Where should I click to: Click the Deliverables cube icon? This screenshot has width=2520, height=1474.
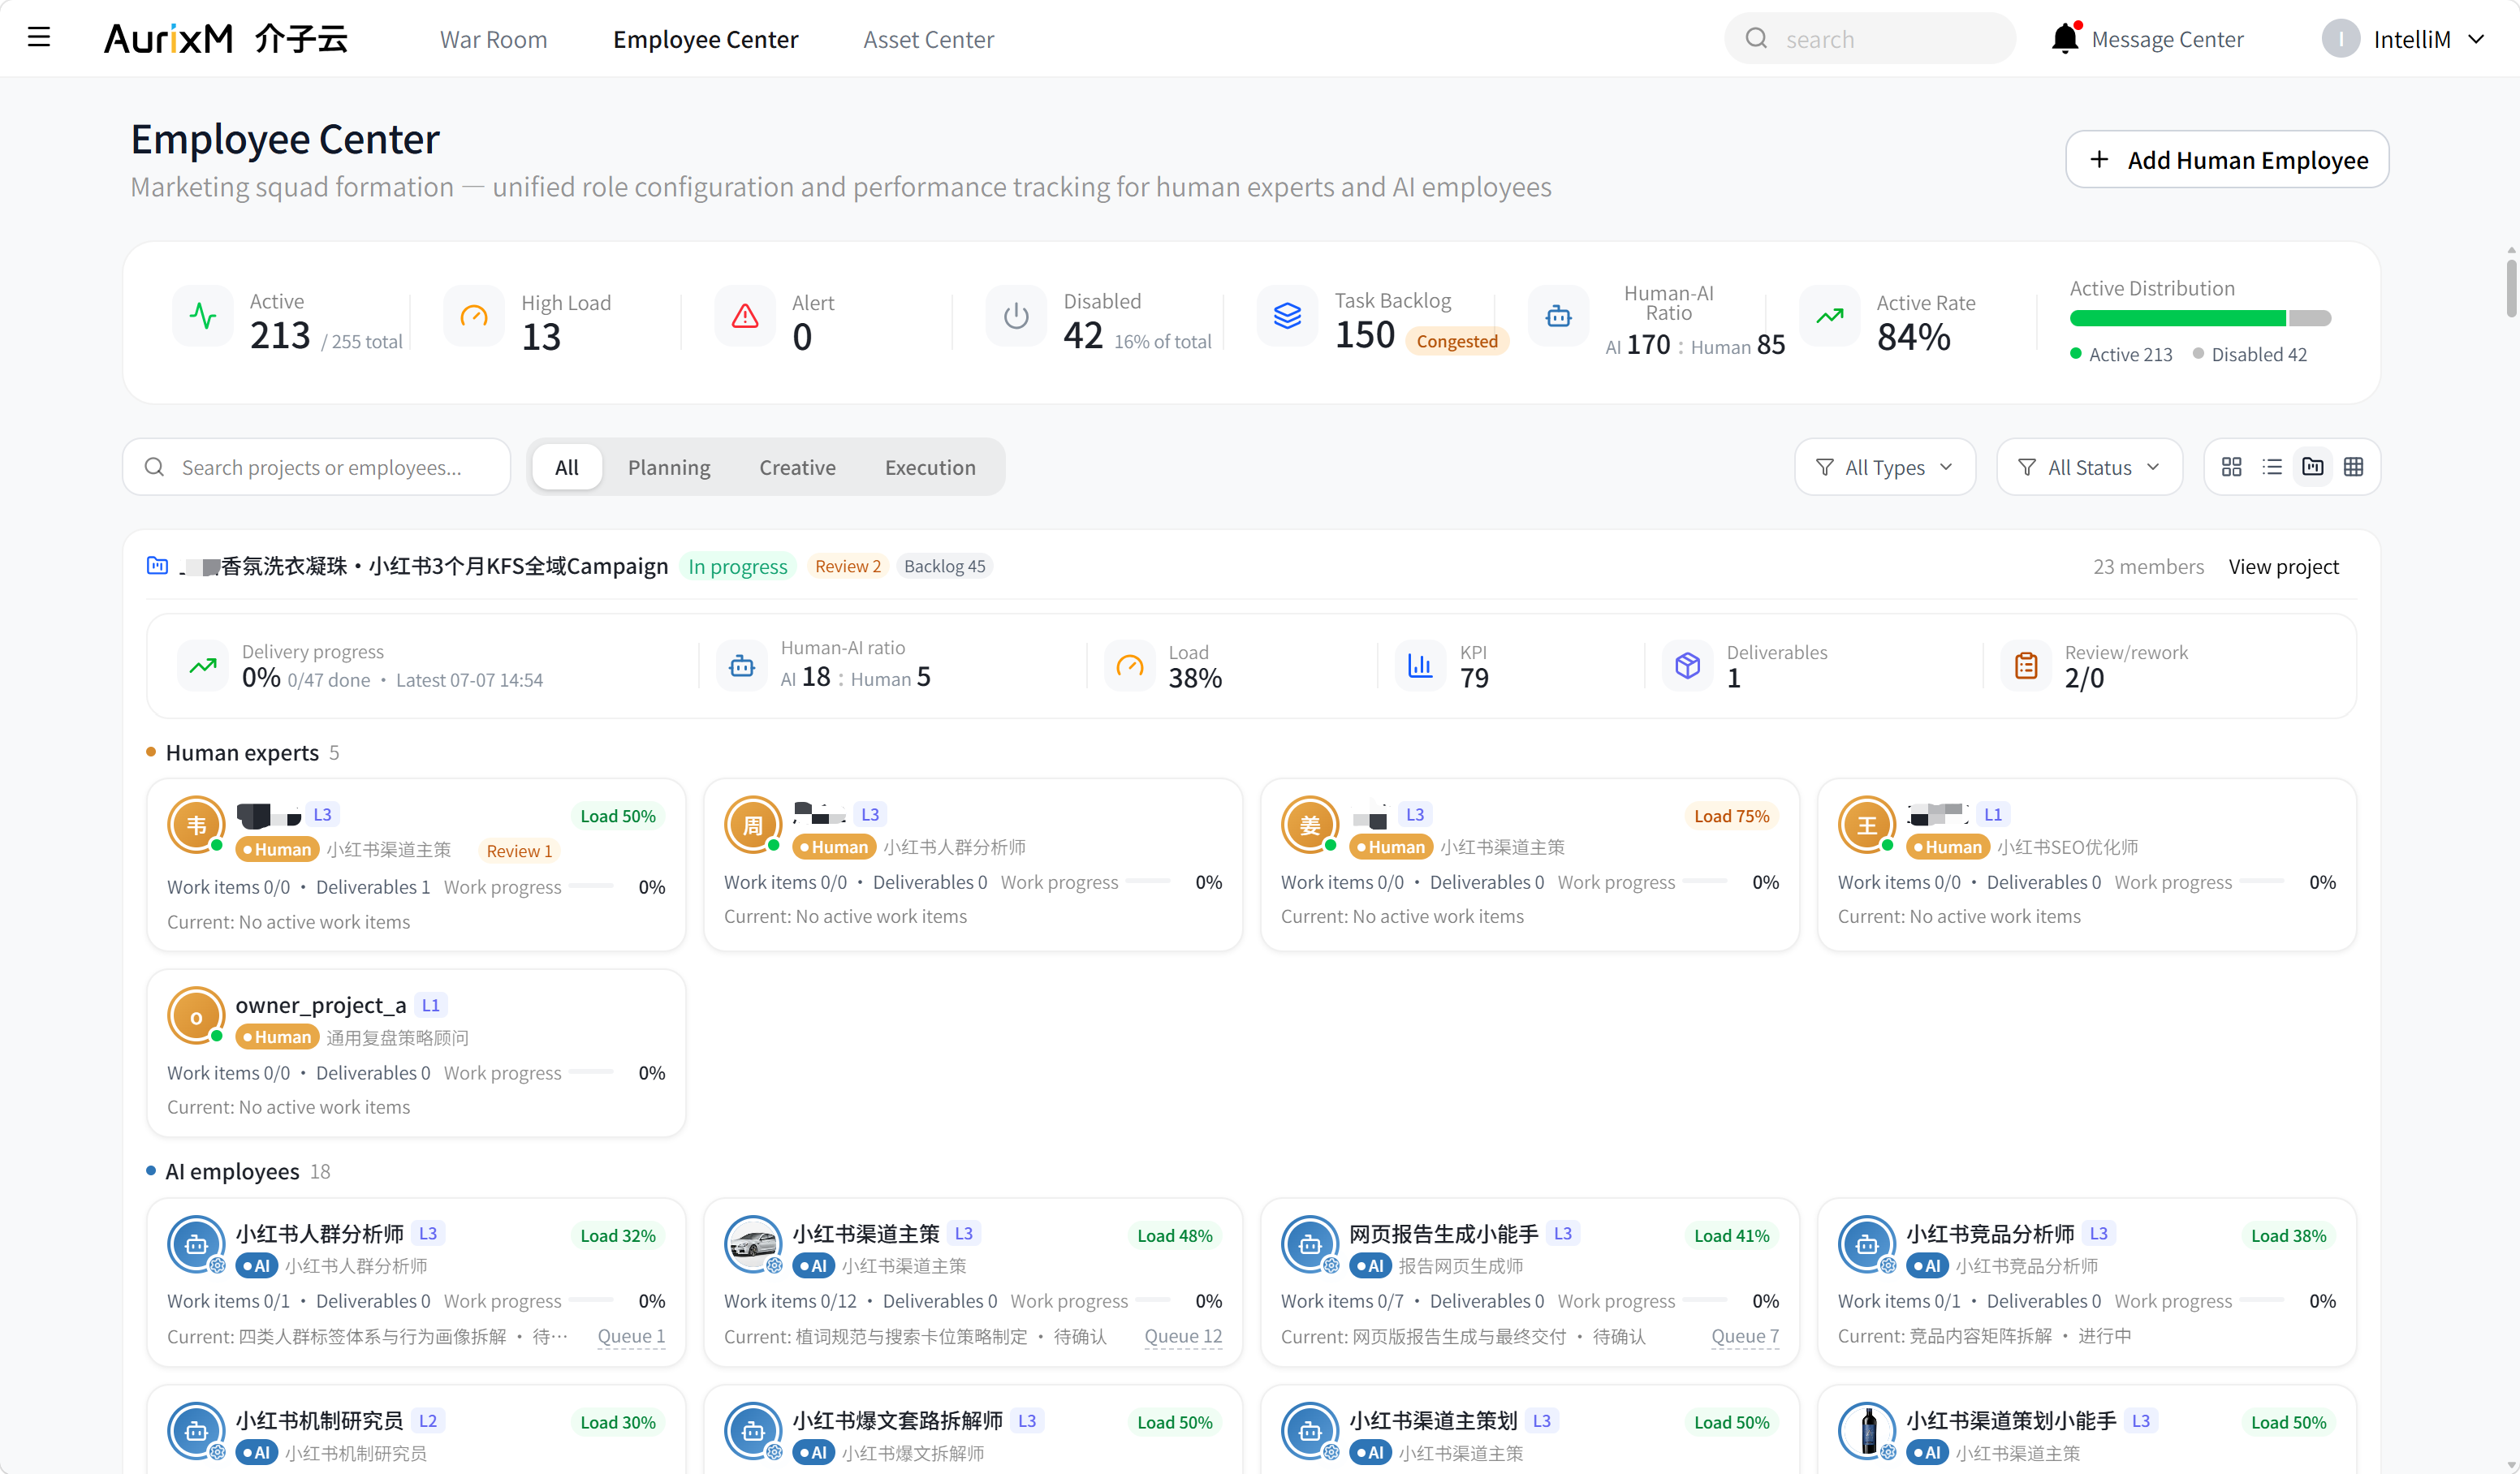[1687, 666]
